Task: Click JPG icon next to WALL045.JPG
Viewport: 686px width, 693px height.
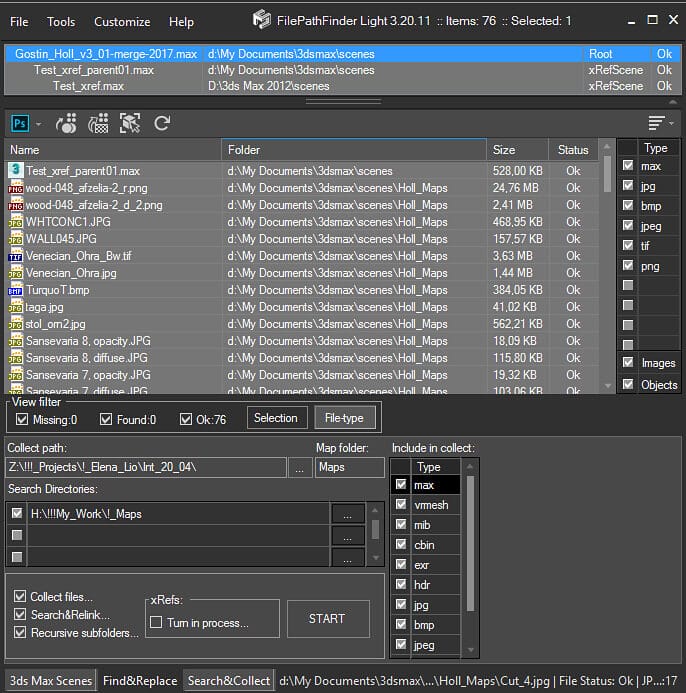Action: tap(15, 239)
